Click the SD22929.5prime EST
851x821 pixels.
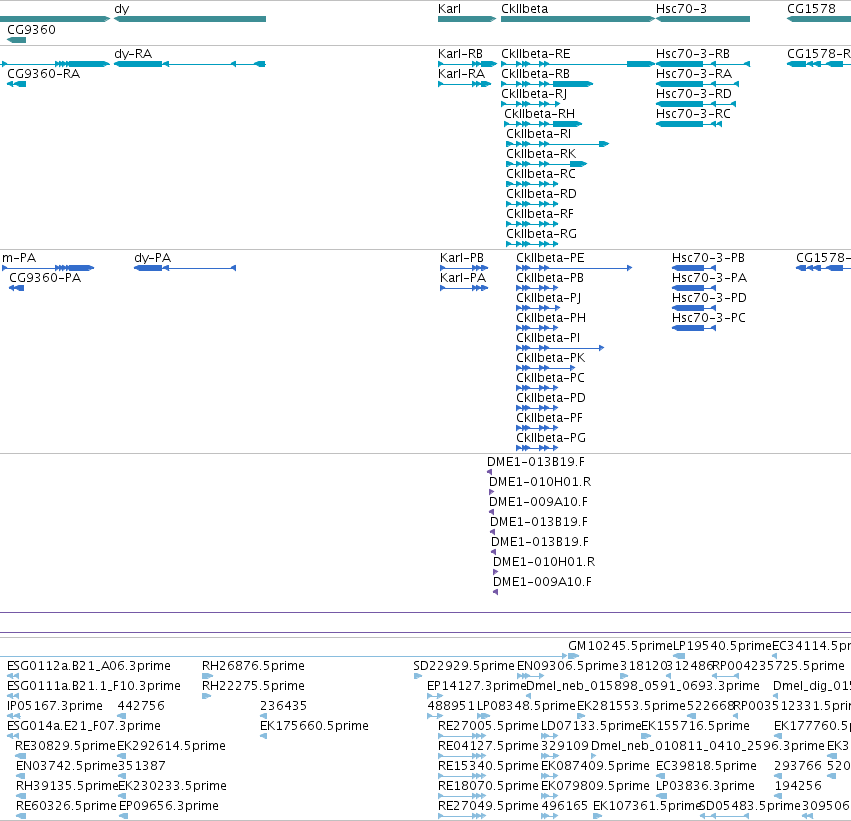coord(463,666)
